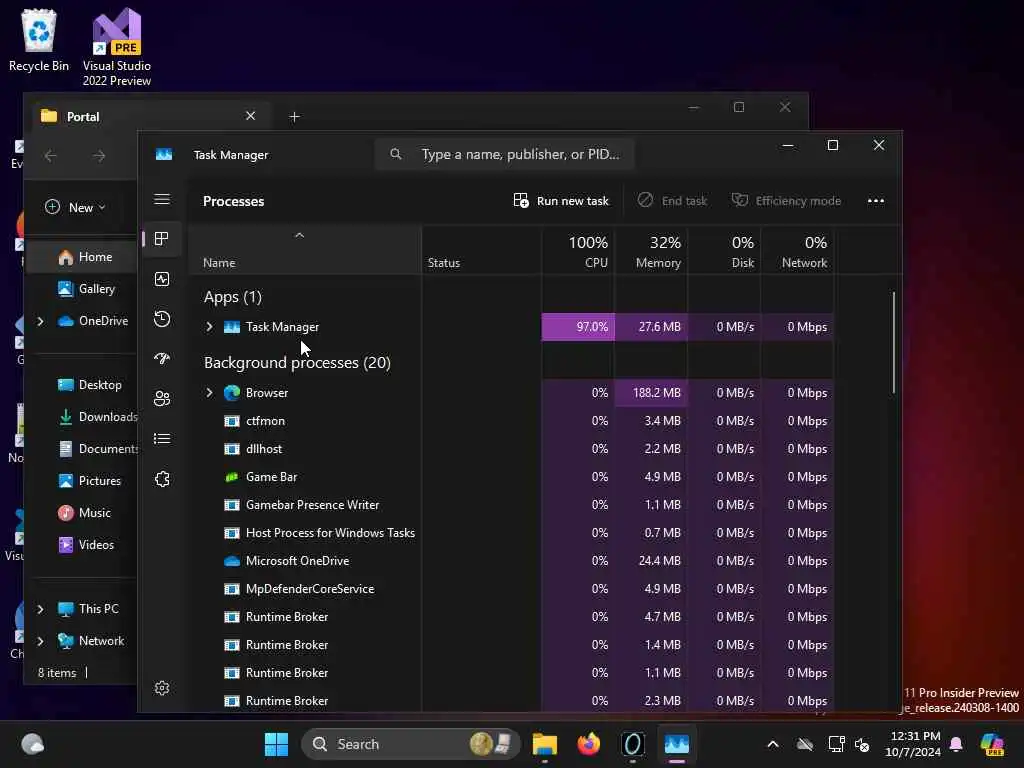This screenshot has width=1024, height=768.
Task: Click the Microsoft Edge Browser process icon
Action: (x=232, y=392)
